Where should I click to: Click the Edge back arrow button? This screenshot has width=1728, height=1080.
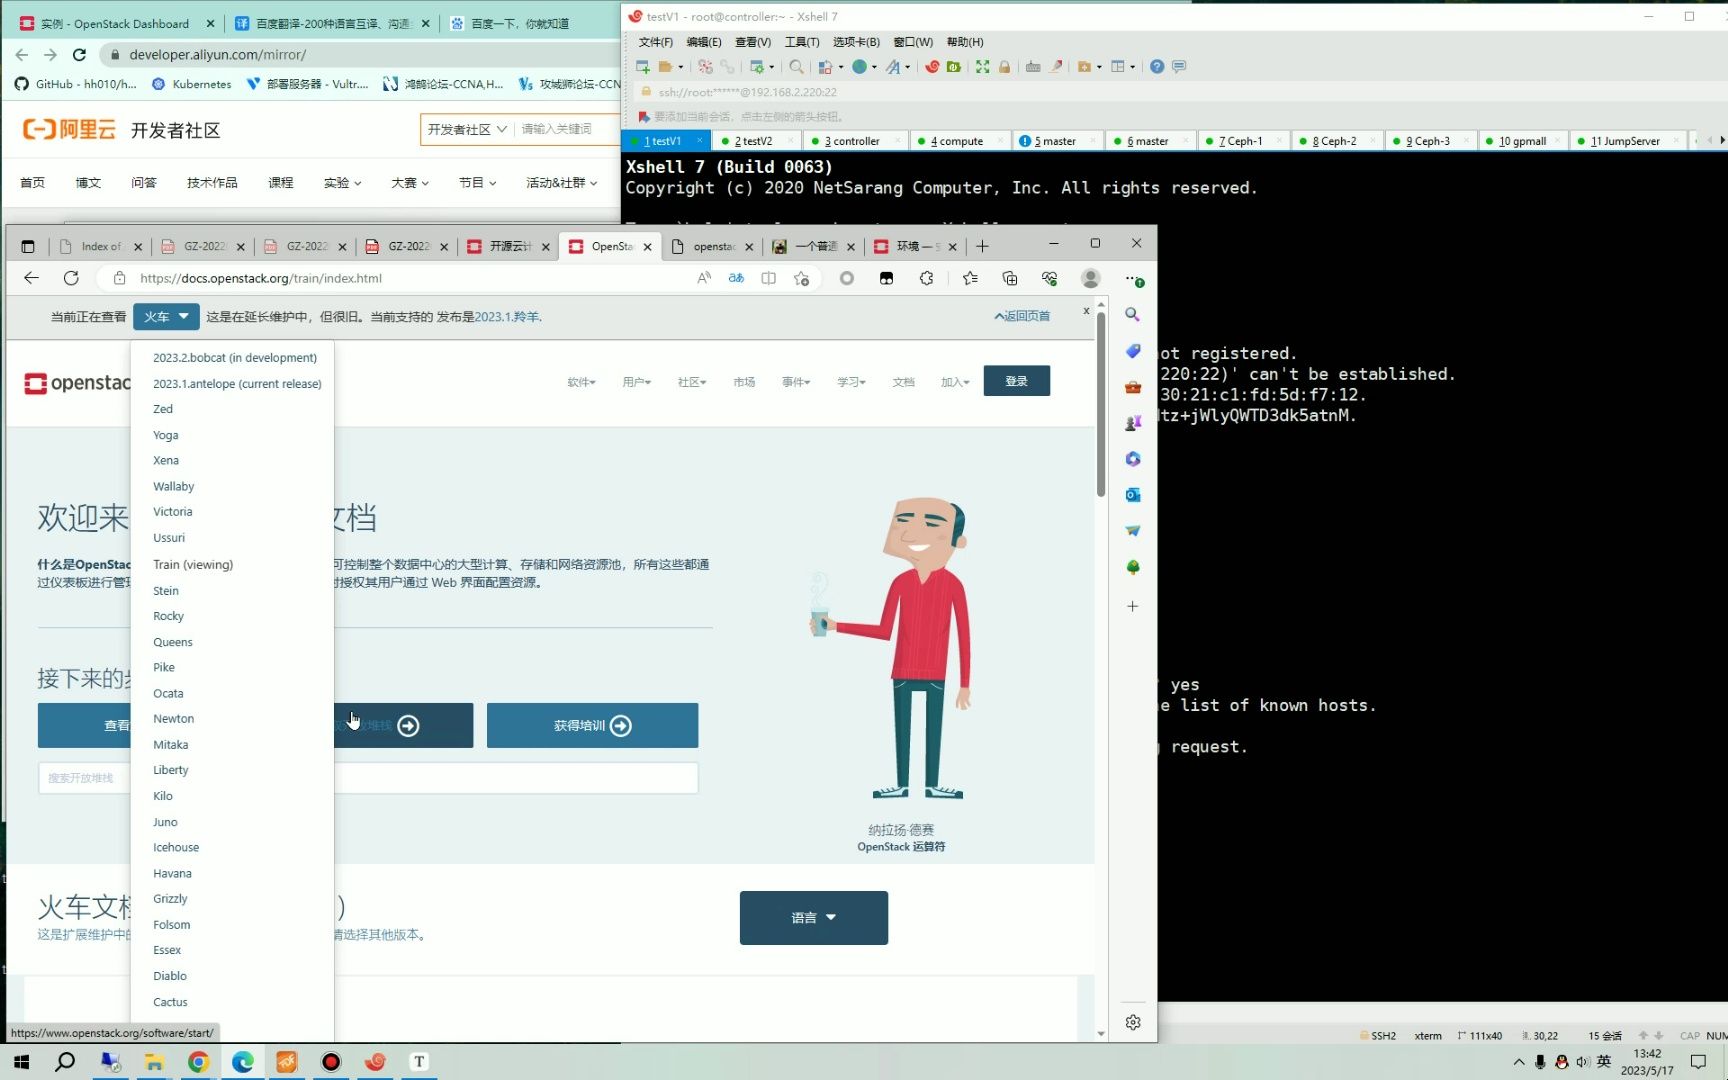[x=31, y=278]
